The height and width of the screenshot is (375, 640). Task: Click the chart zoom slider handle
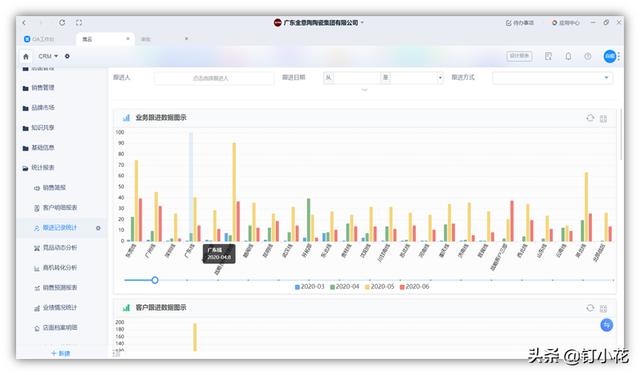(x=155, y=280)
